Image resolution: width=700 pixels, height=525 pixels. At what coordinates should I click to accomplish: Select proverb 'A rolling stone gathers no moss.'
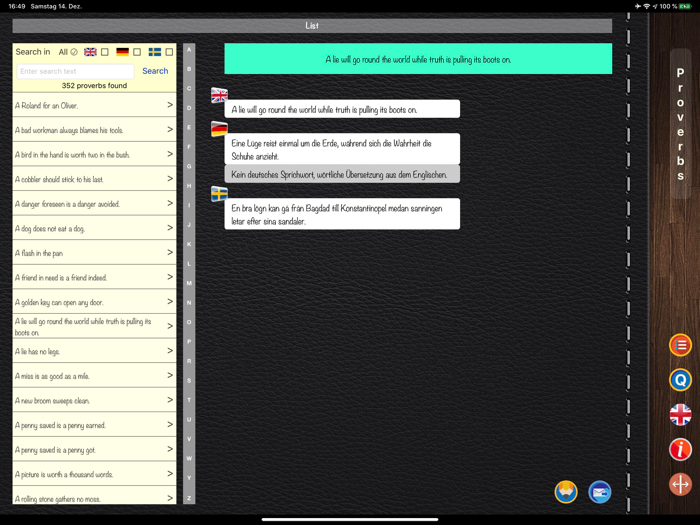94,496
